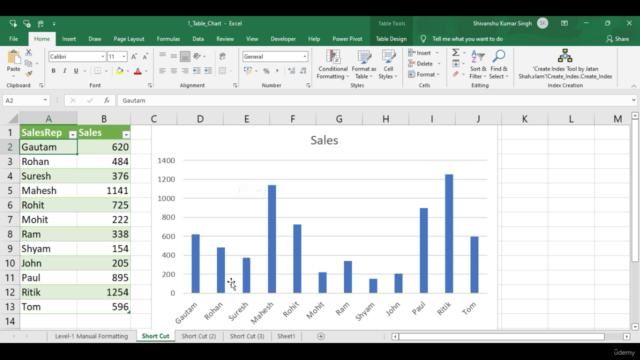The width and height of the screenshot is (640, 360).
Task: Click the Wrap Text icon
Action: pos(222,56)
